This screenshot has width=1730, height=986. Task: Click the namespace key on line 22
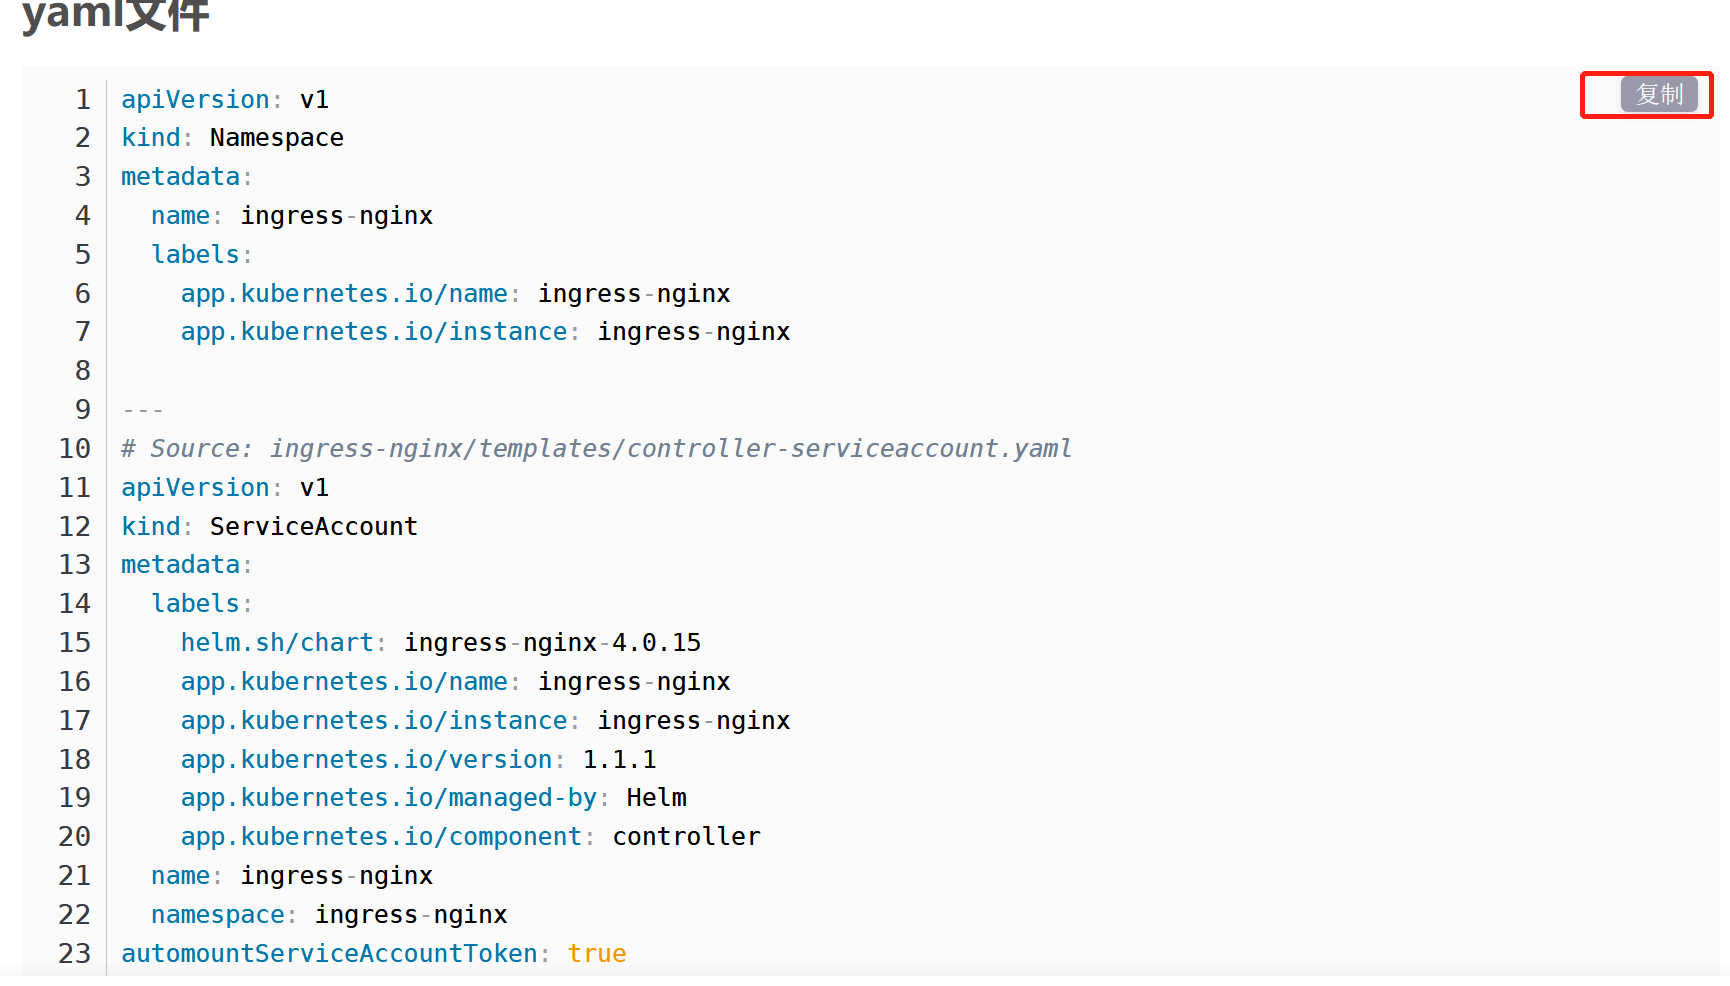[x=217, y=915]
